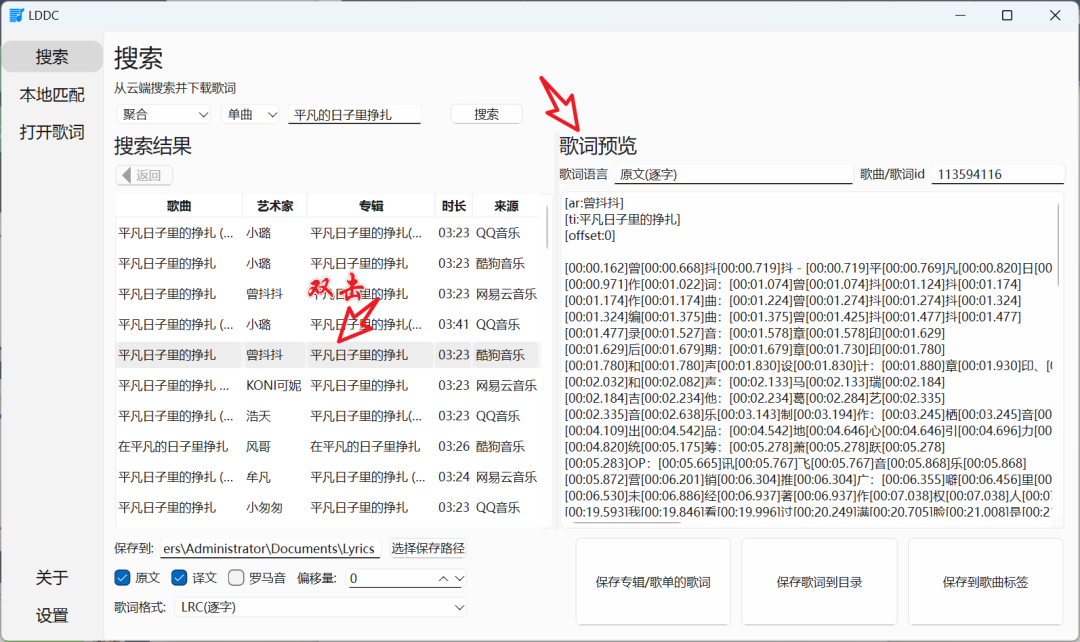Minimize the LDDC window
Screen dimensions: 1080x642
pyautogui.click(x=960, y=15)
